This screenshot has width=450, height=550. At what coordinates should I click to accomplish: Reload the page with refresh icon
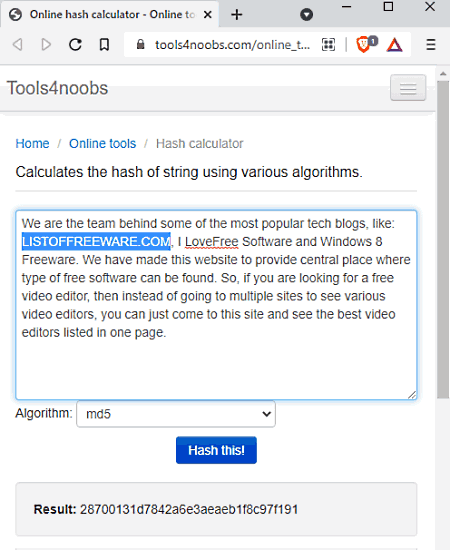(75, 45)
